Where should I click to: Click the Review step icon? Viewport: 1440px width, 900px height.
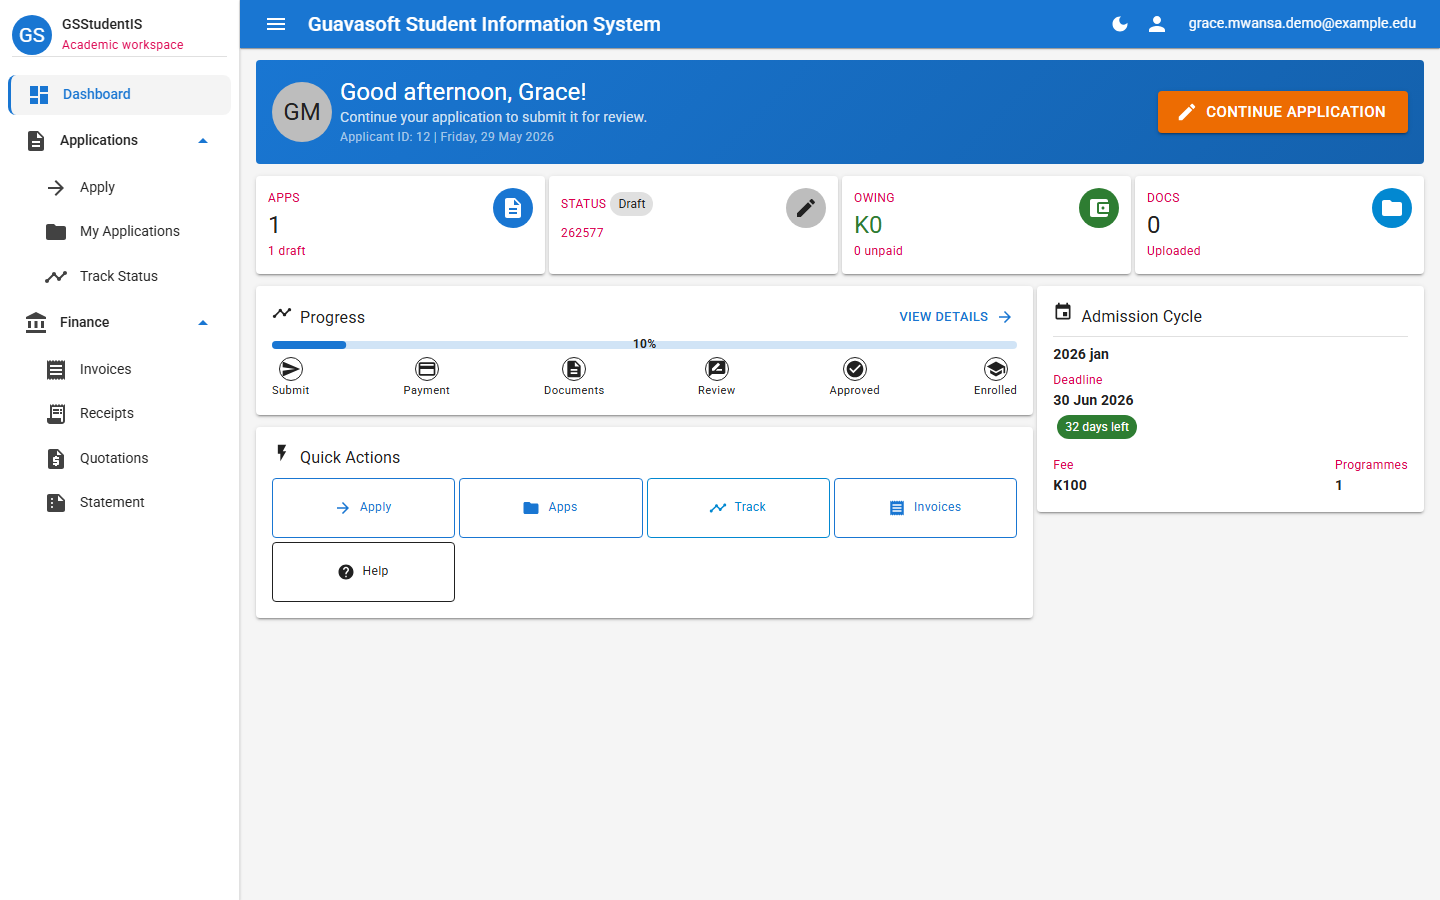coord(717,369)
